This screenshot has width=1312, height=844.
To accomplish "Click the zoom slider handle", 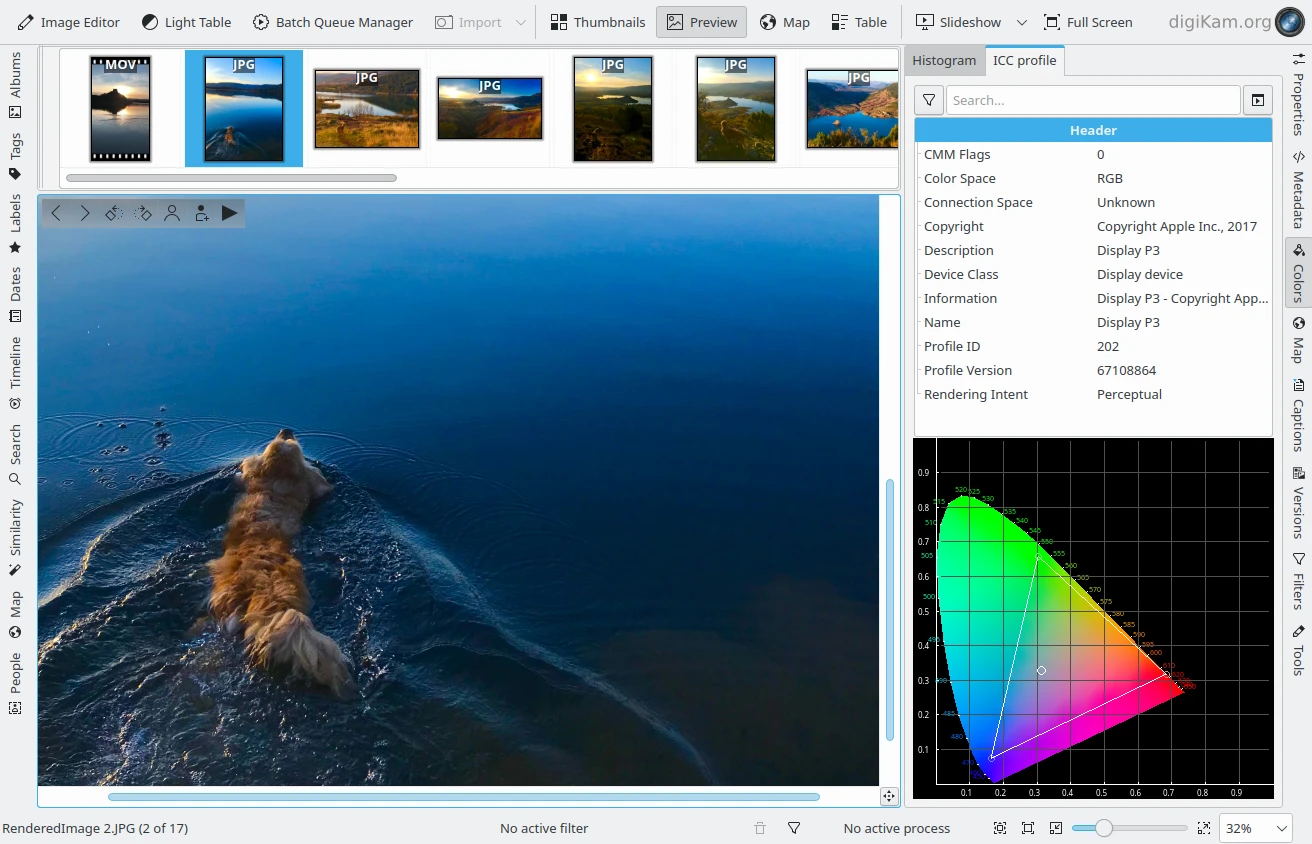I will coord(1103,828).
